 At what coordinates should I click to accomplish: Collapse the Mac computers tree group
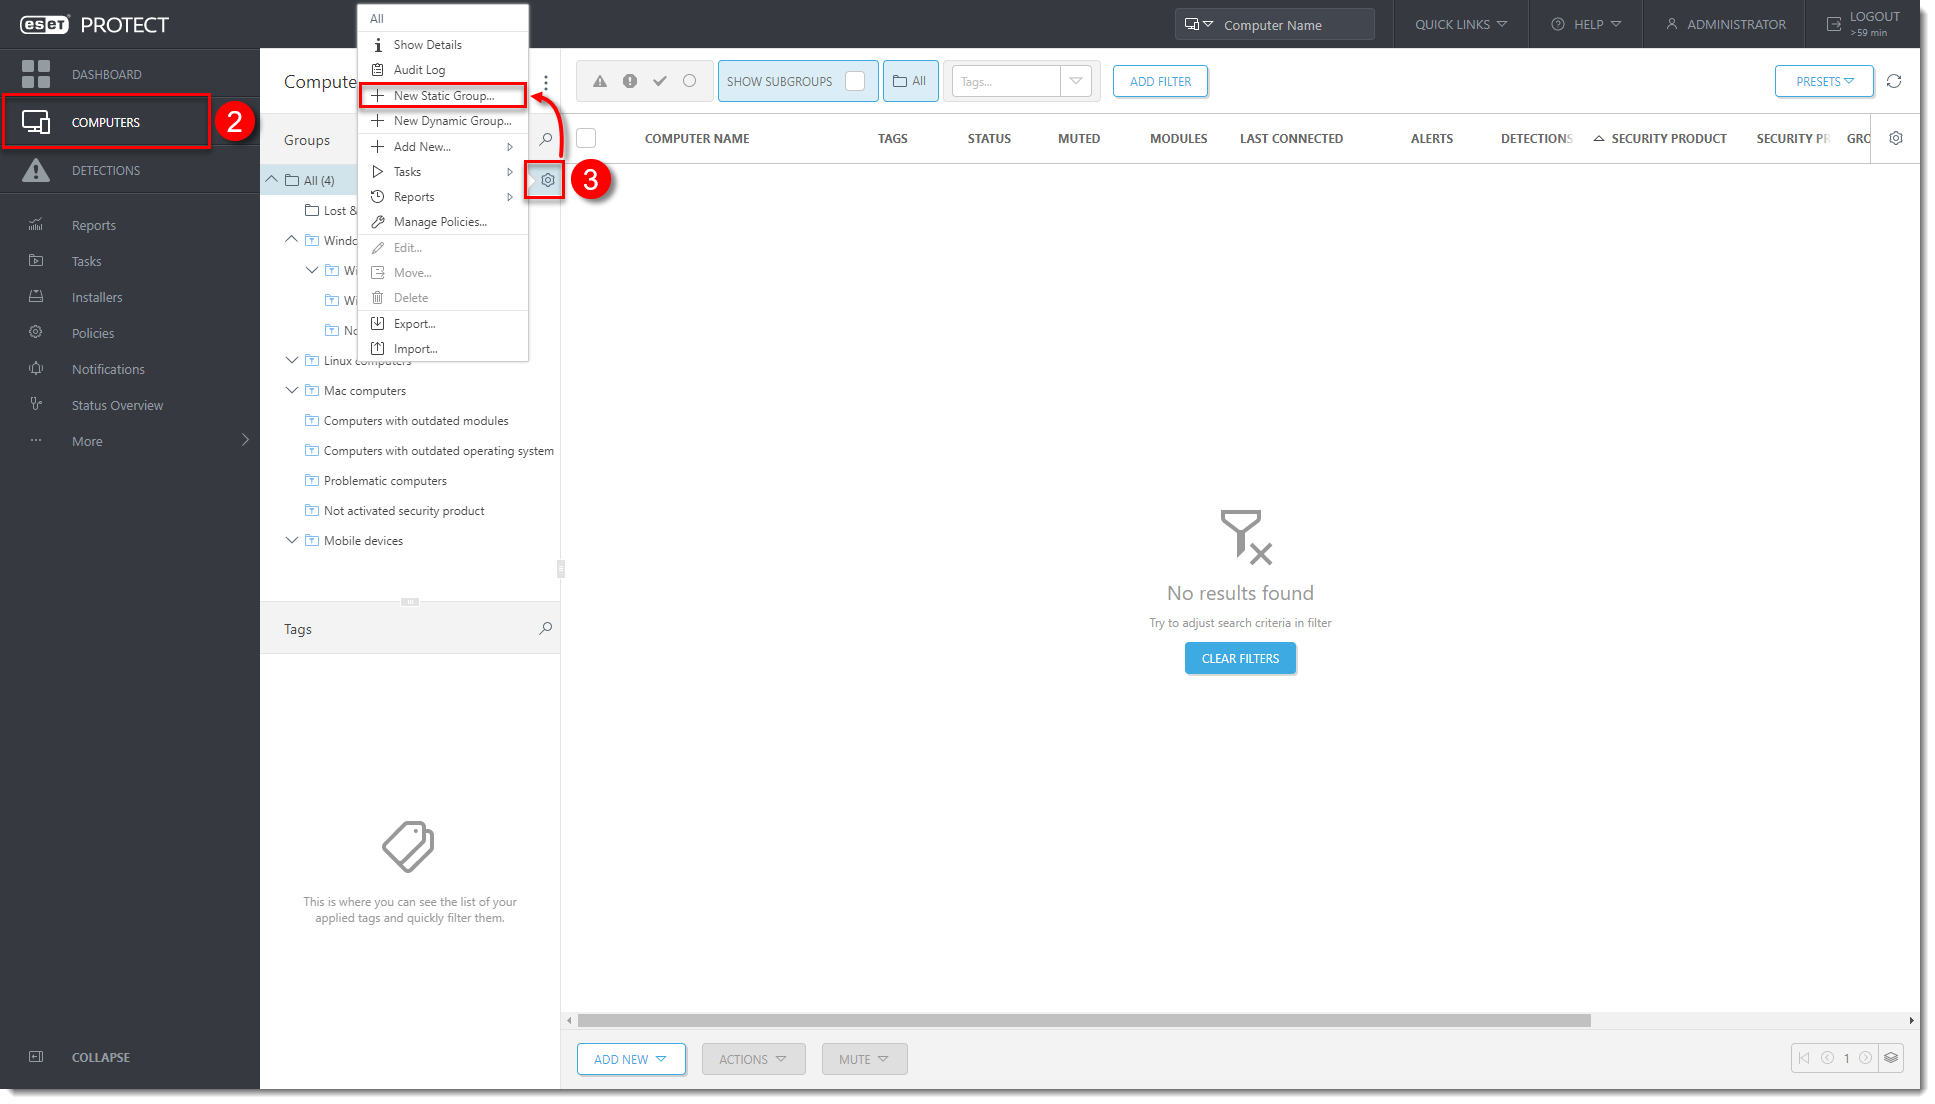coord(292,390)
